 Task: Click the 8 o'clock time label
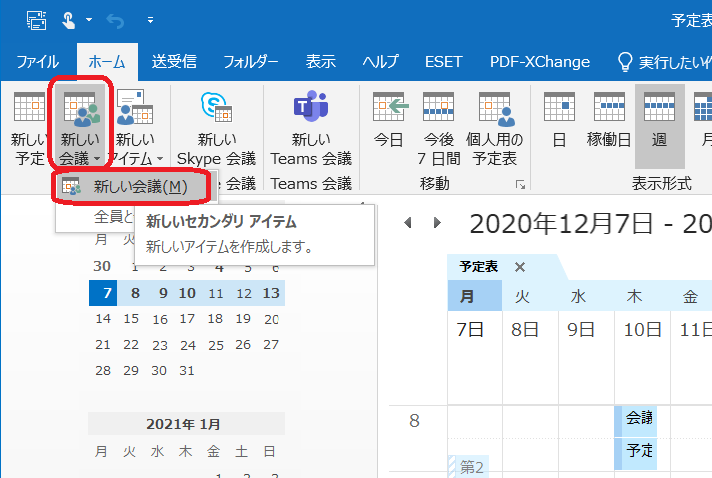coord(414,421)
